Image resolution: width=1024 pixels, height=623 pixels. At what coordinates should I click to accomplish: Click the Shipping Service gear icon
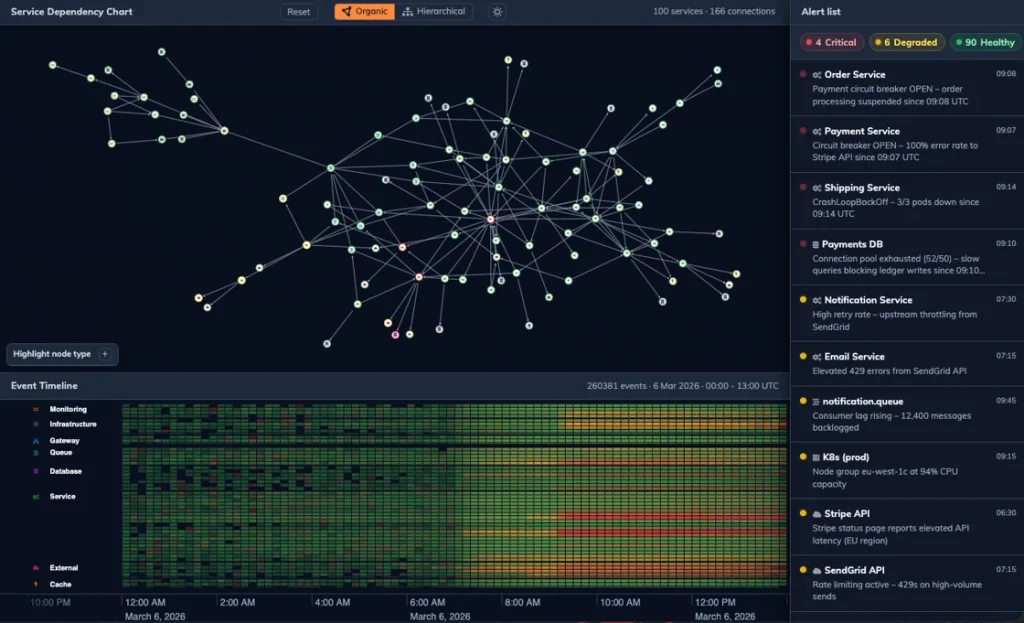816,188
